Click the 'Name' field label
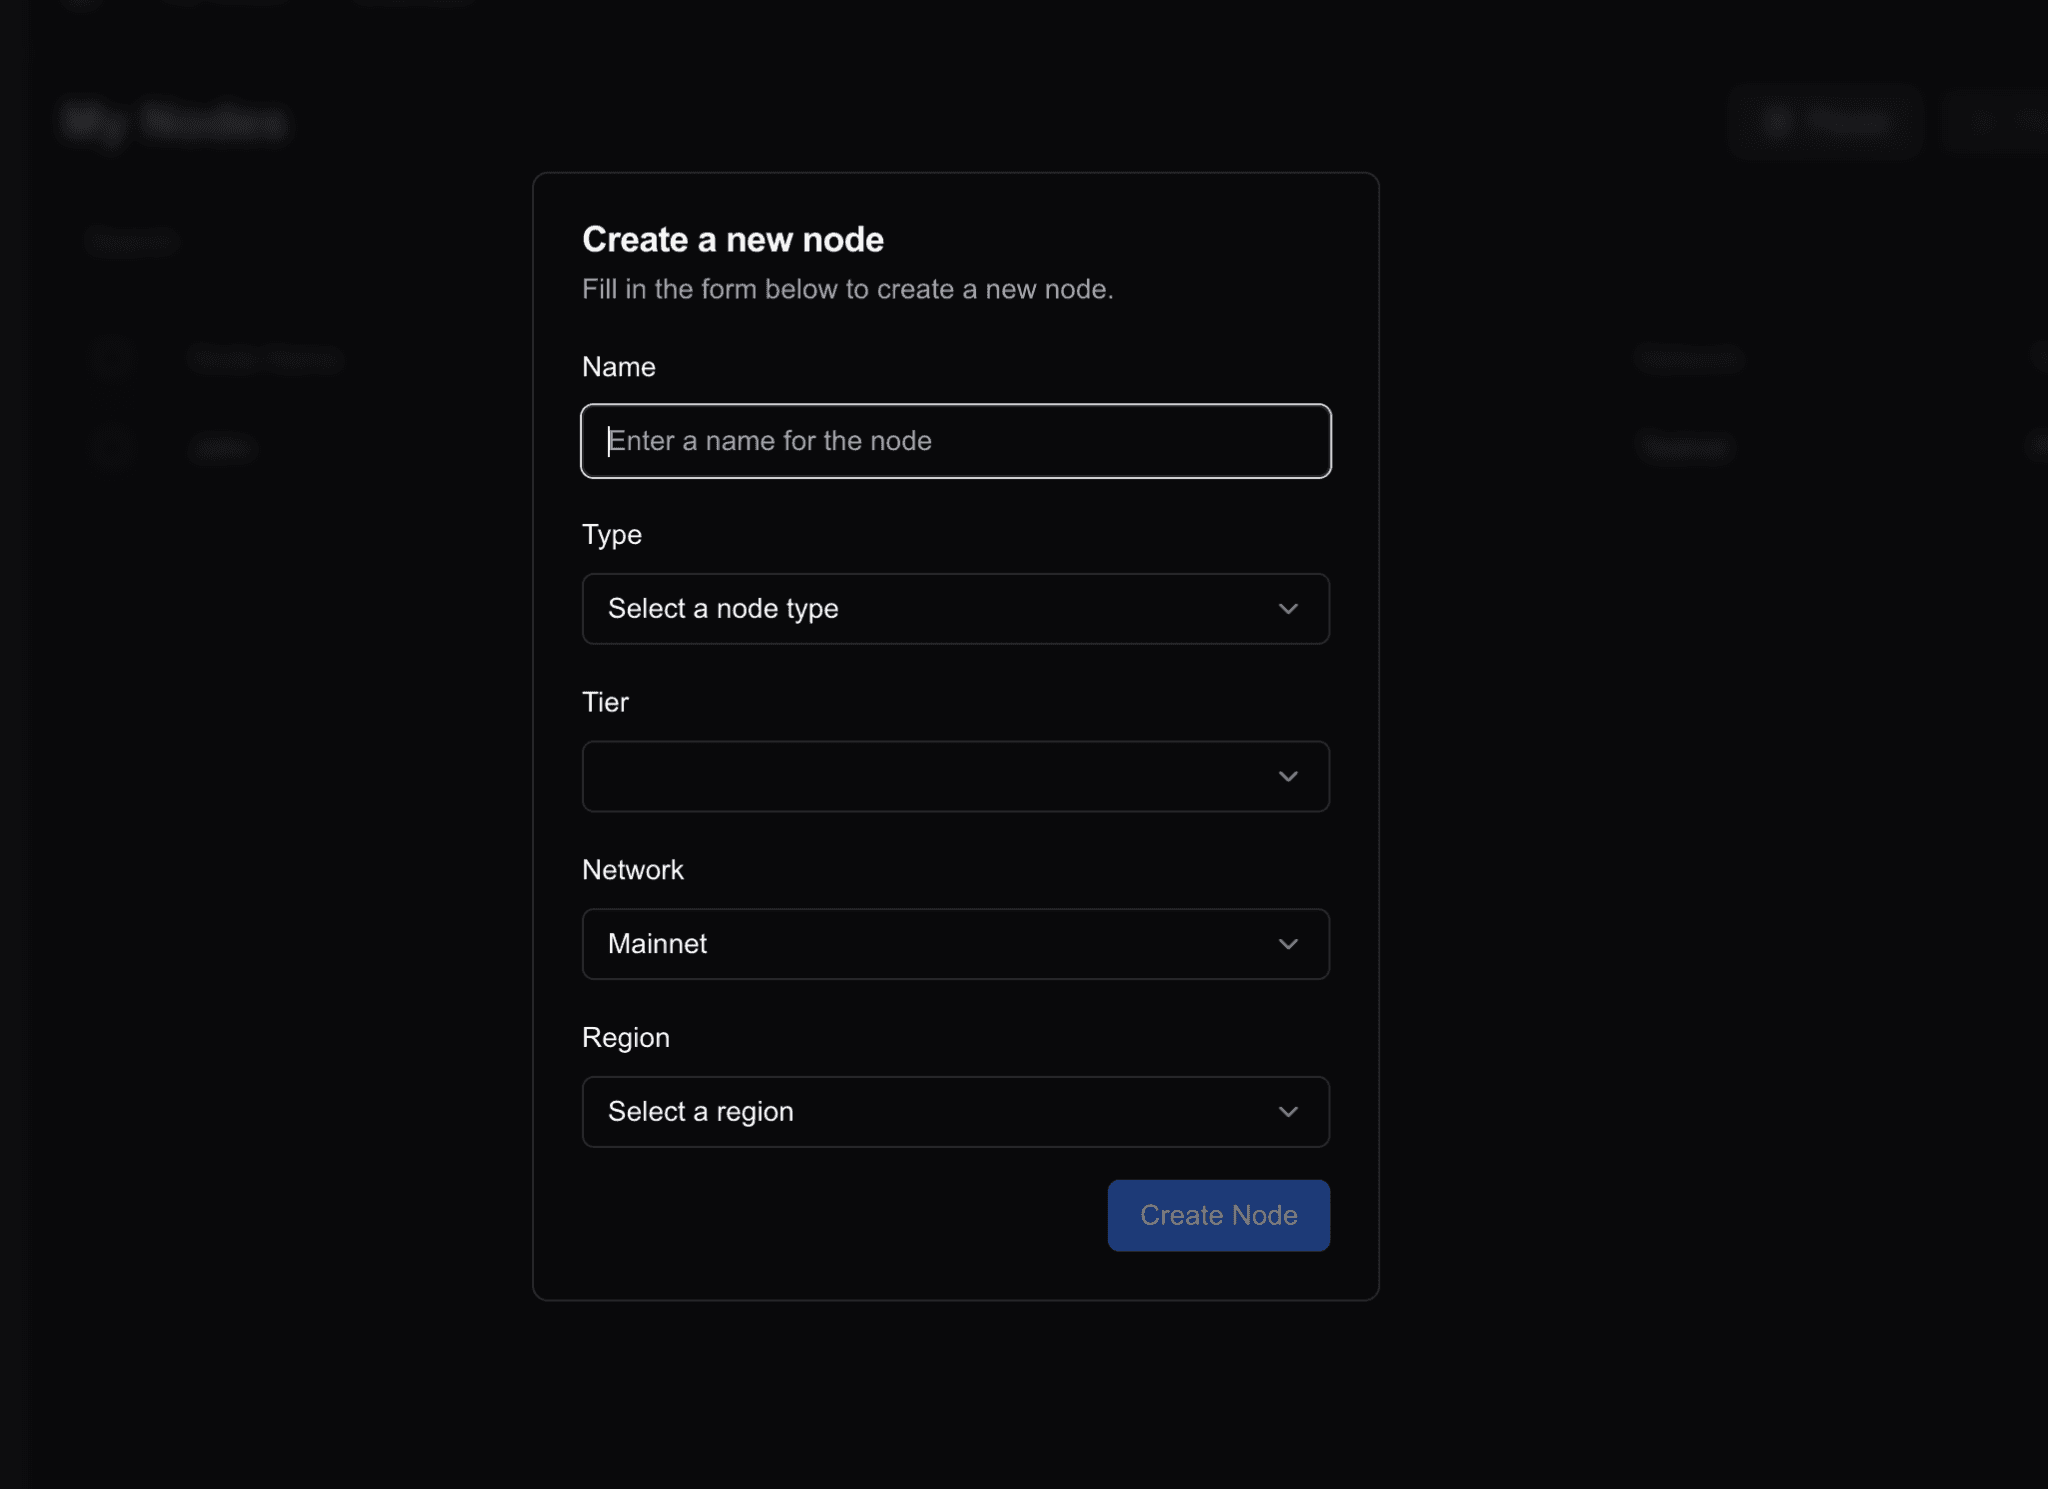Image resolution: width=2048 pixels, height=1489 pixels. pyautogui.click(x=618, y=367)
